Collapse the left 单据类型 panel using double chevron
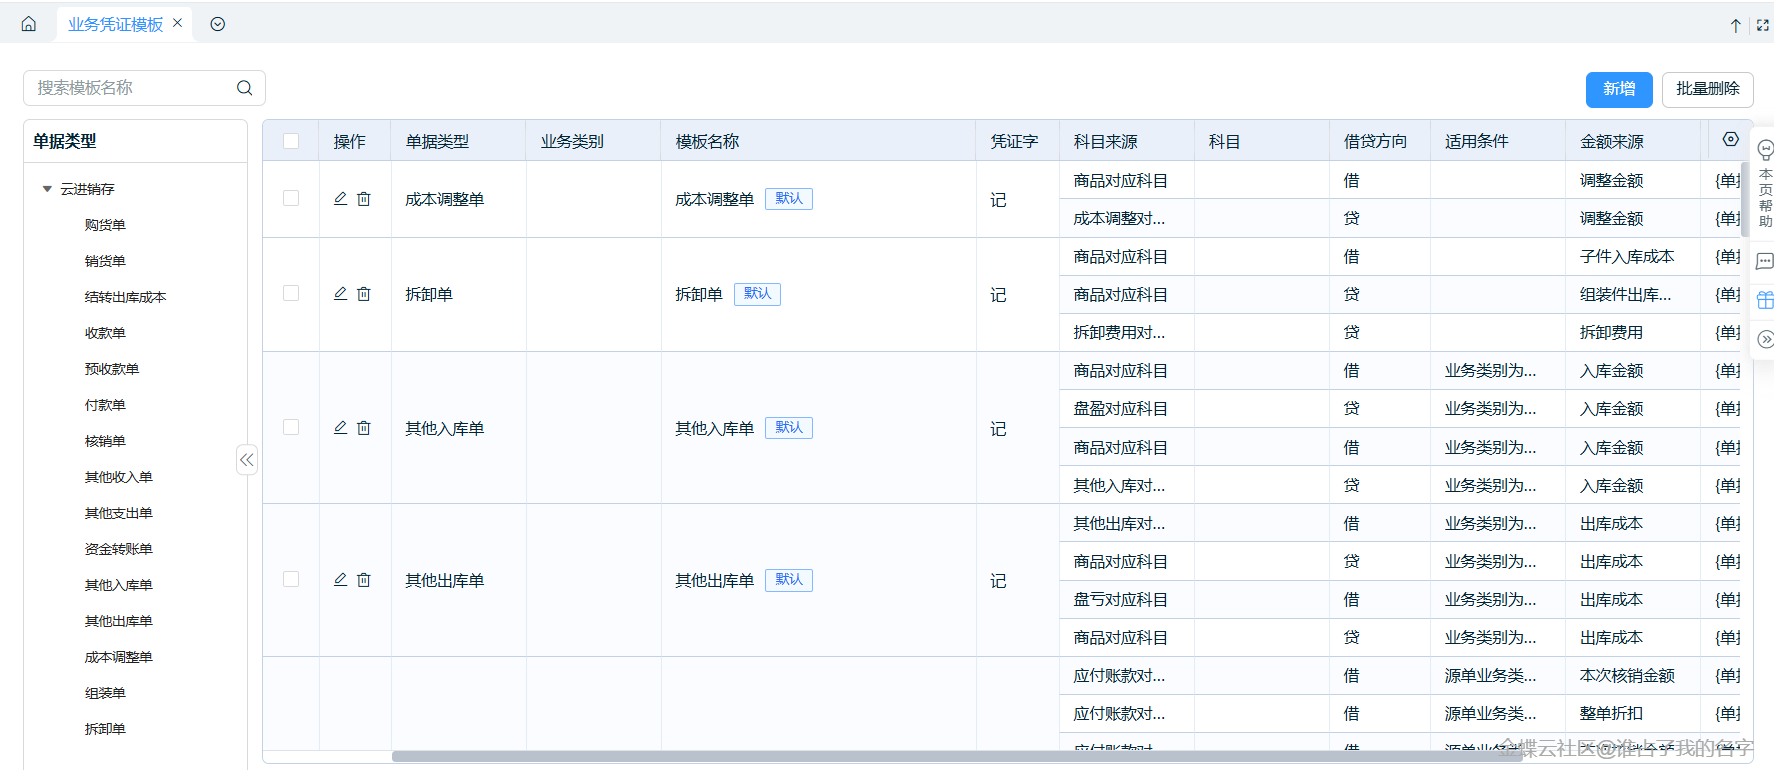Viewport: 1774px width, 770px height. coord(246,460)
